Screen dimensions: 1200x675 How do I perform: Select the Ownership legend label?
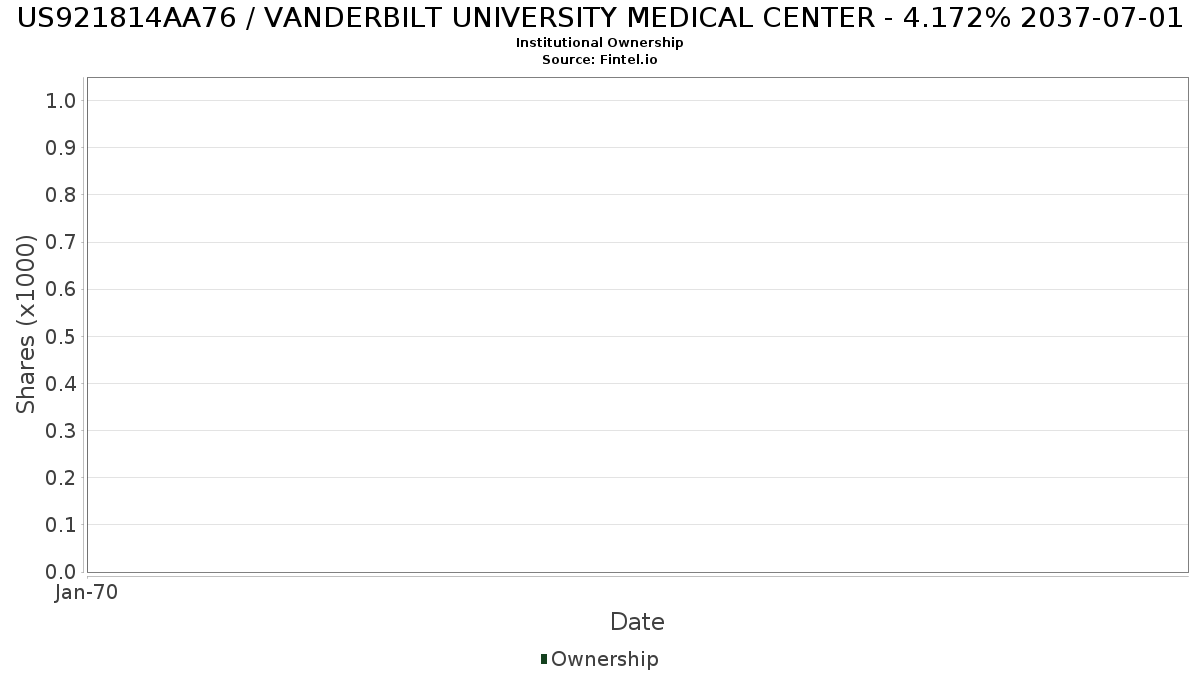(605, 659)
